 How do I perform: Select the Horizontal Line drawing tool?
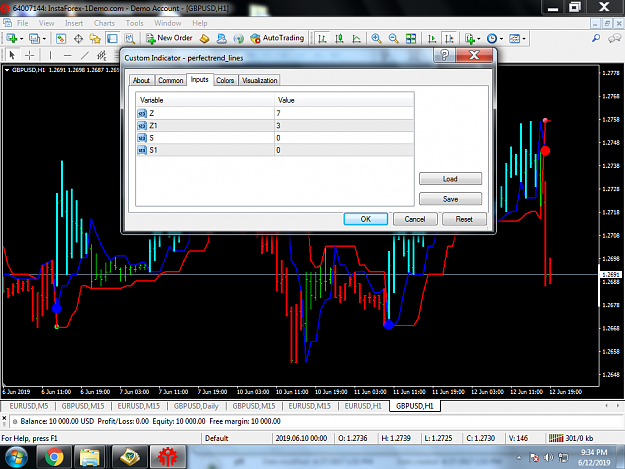click(68, 55)
